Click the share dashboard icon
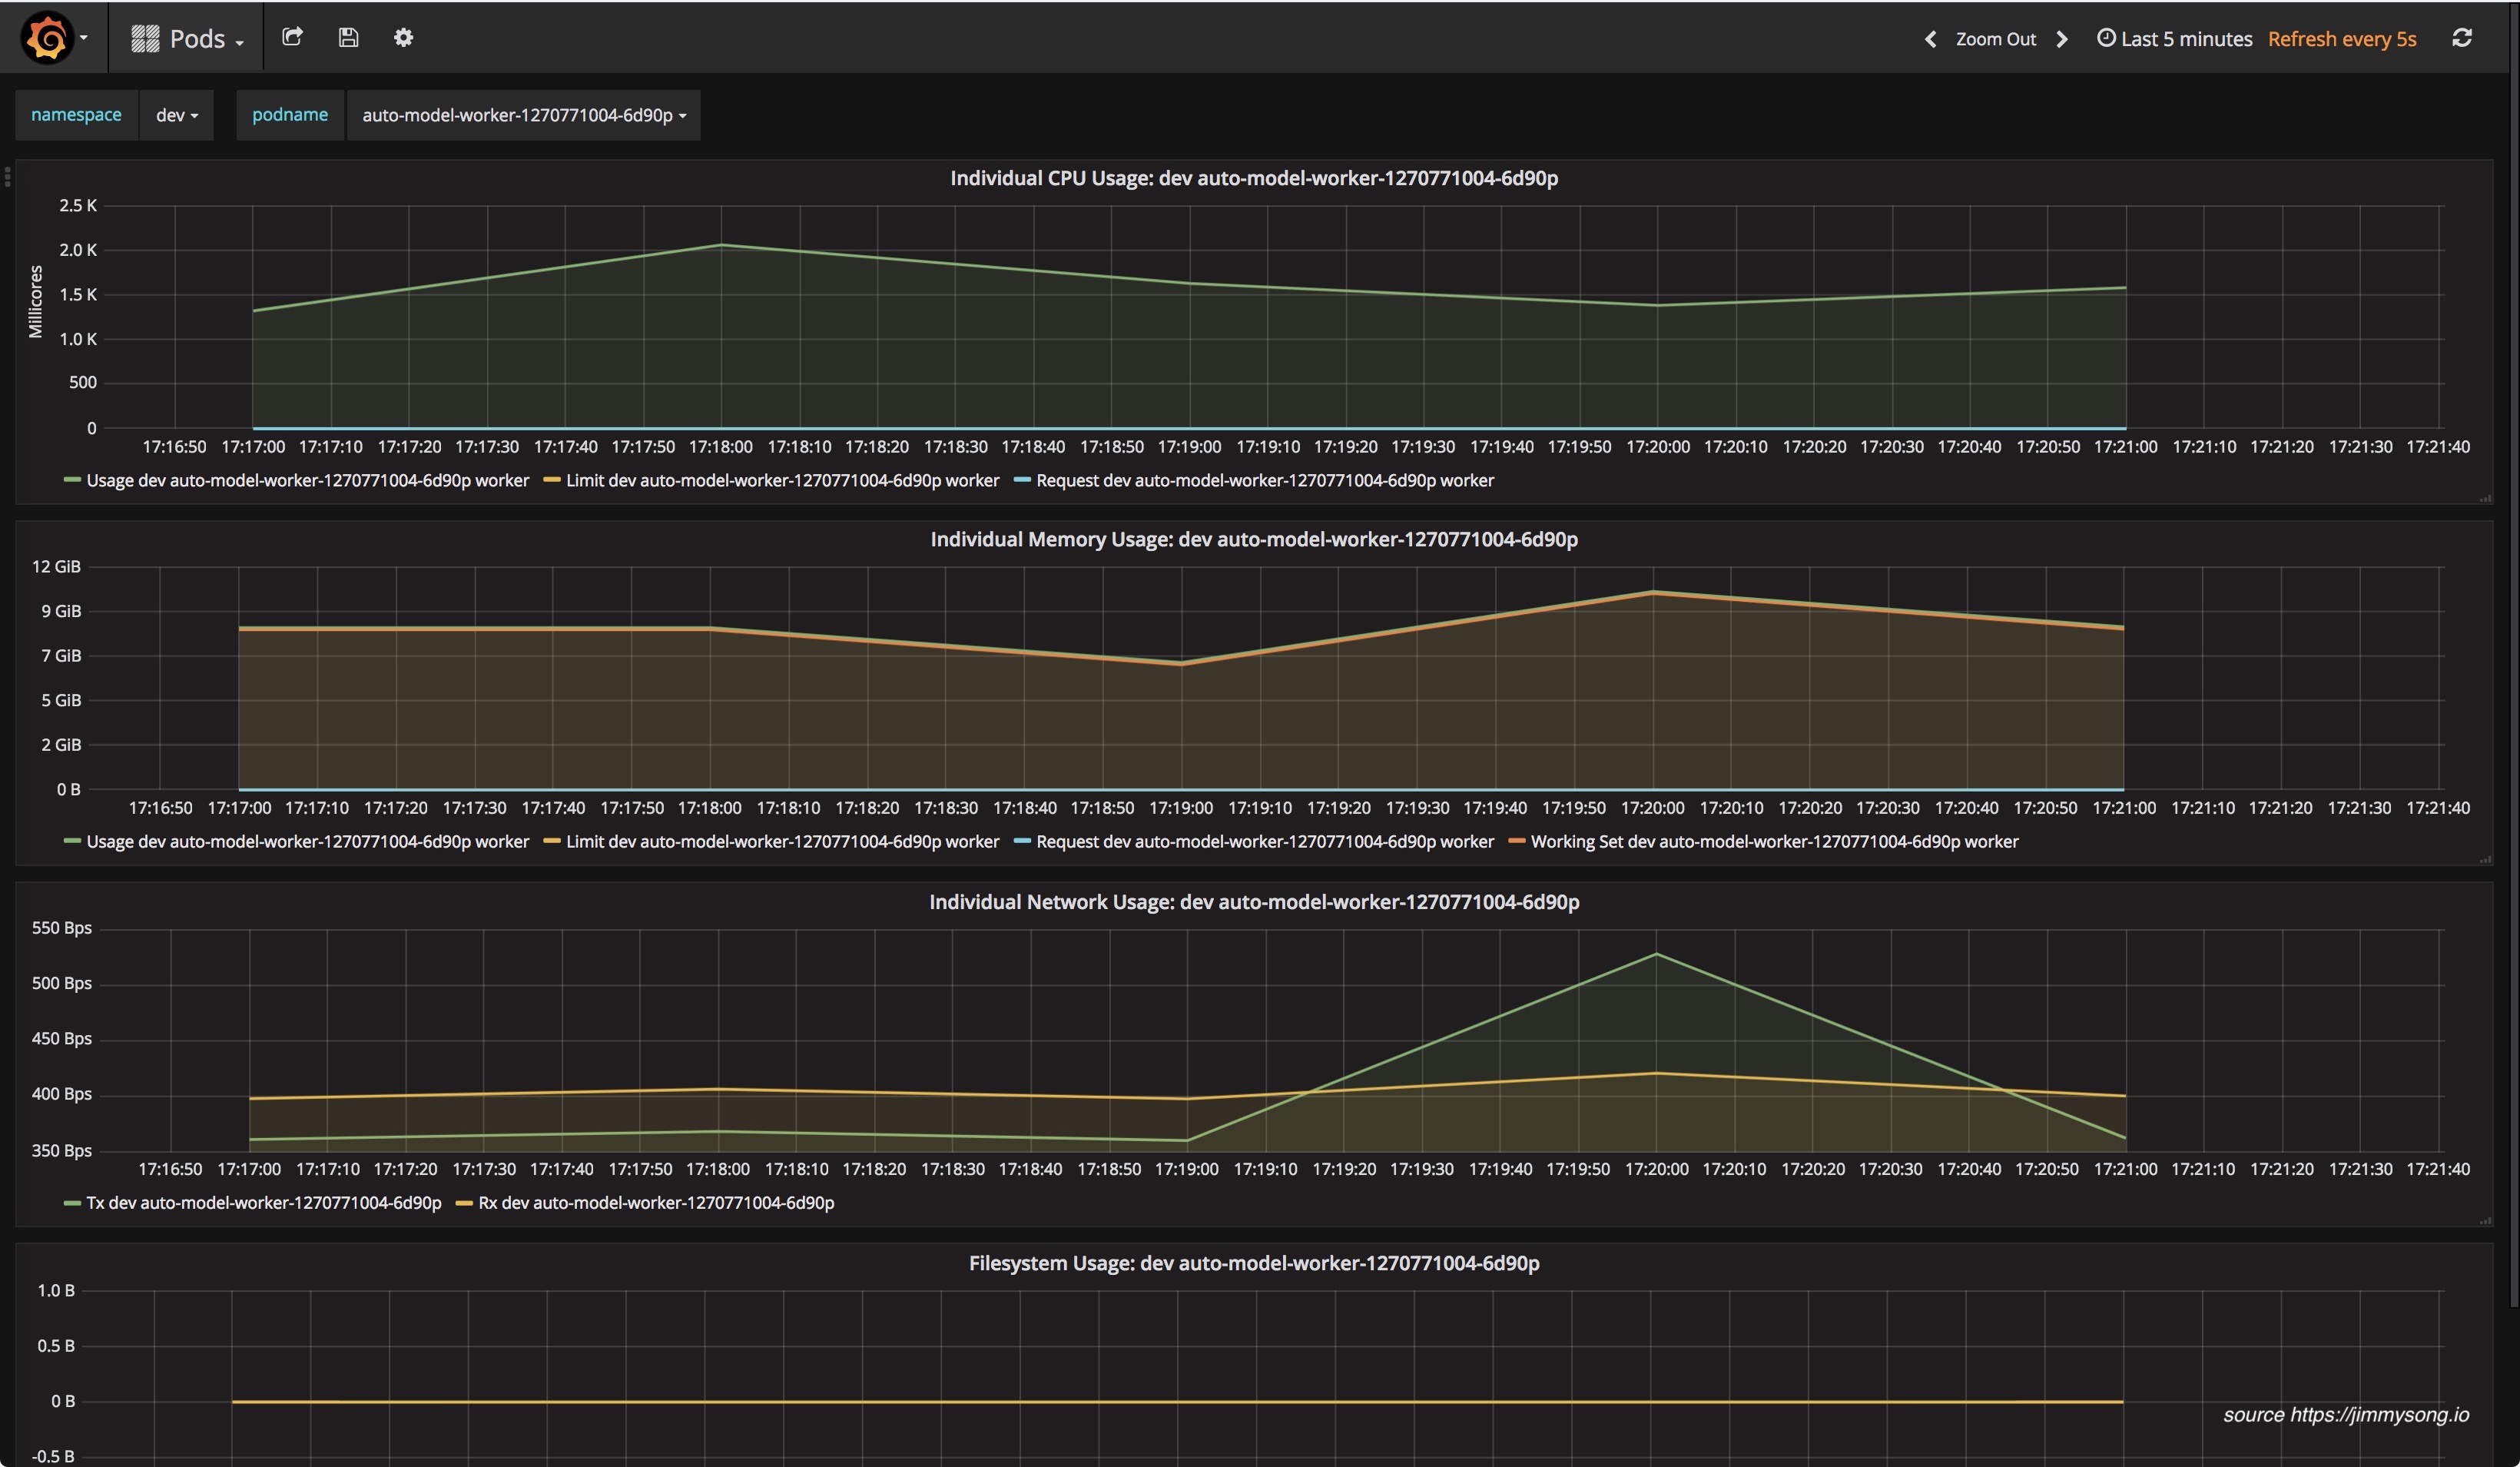Image resolution: width=2520 pixels, height=1467 pixels. click(292, 38)
